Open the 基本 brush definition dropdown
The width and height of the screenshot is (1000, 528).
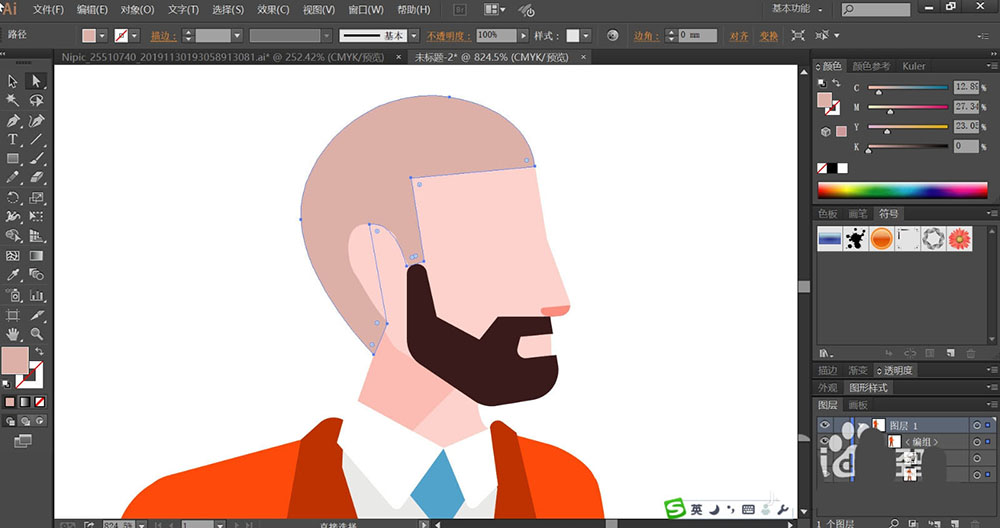[x=414, y=36]
